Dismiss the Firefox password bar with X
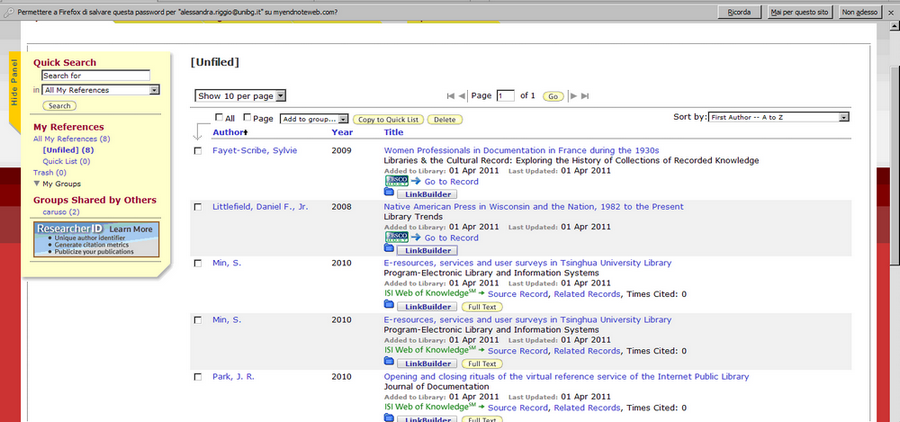Screen dimensions: 900x422 pos(892,10)
